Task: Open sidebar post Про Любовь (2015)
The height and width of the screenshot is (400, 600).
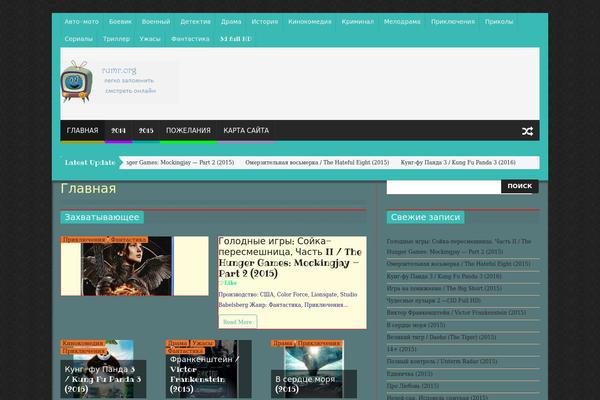Action: point(412,386)
